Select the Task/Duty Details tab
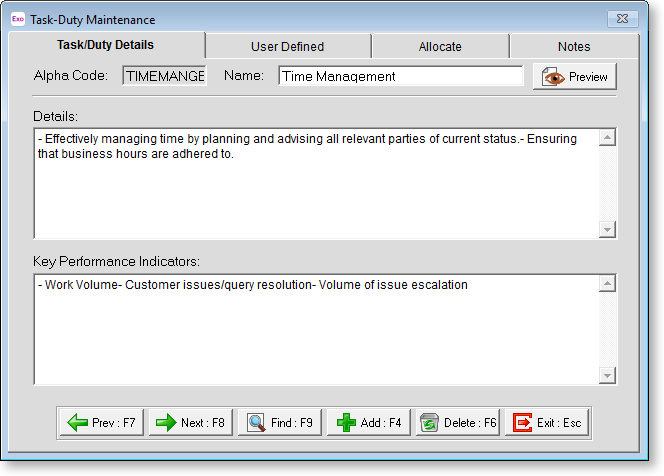 pos(106,45)
